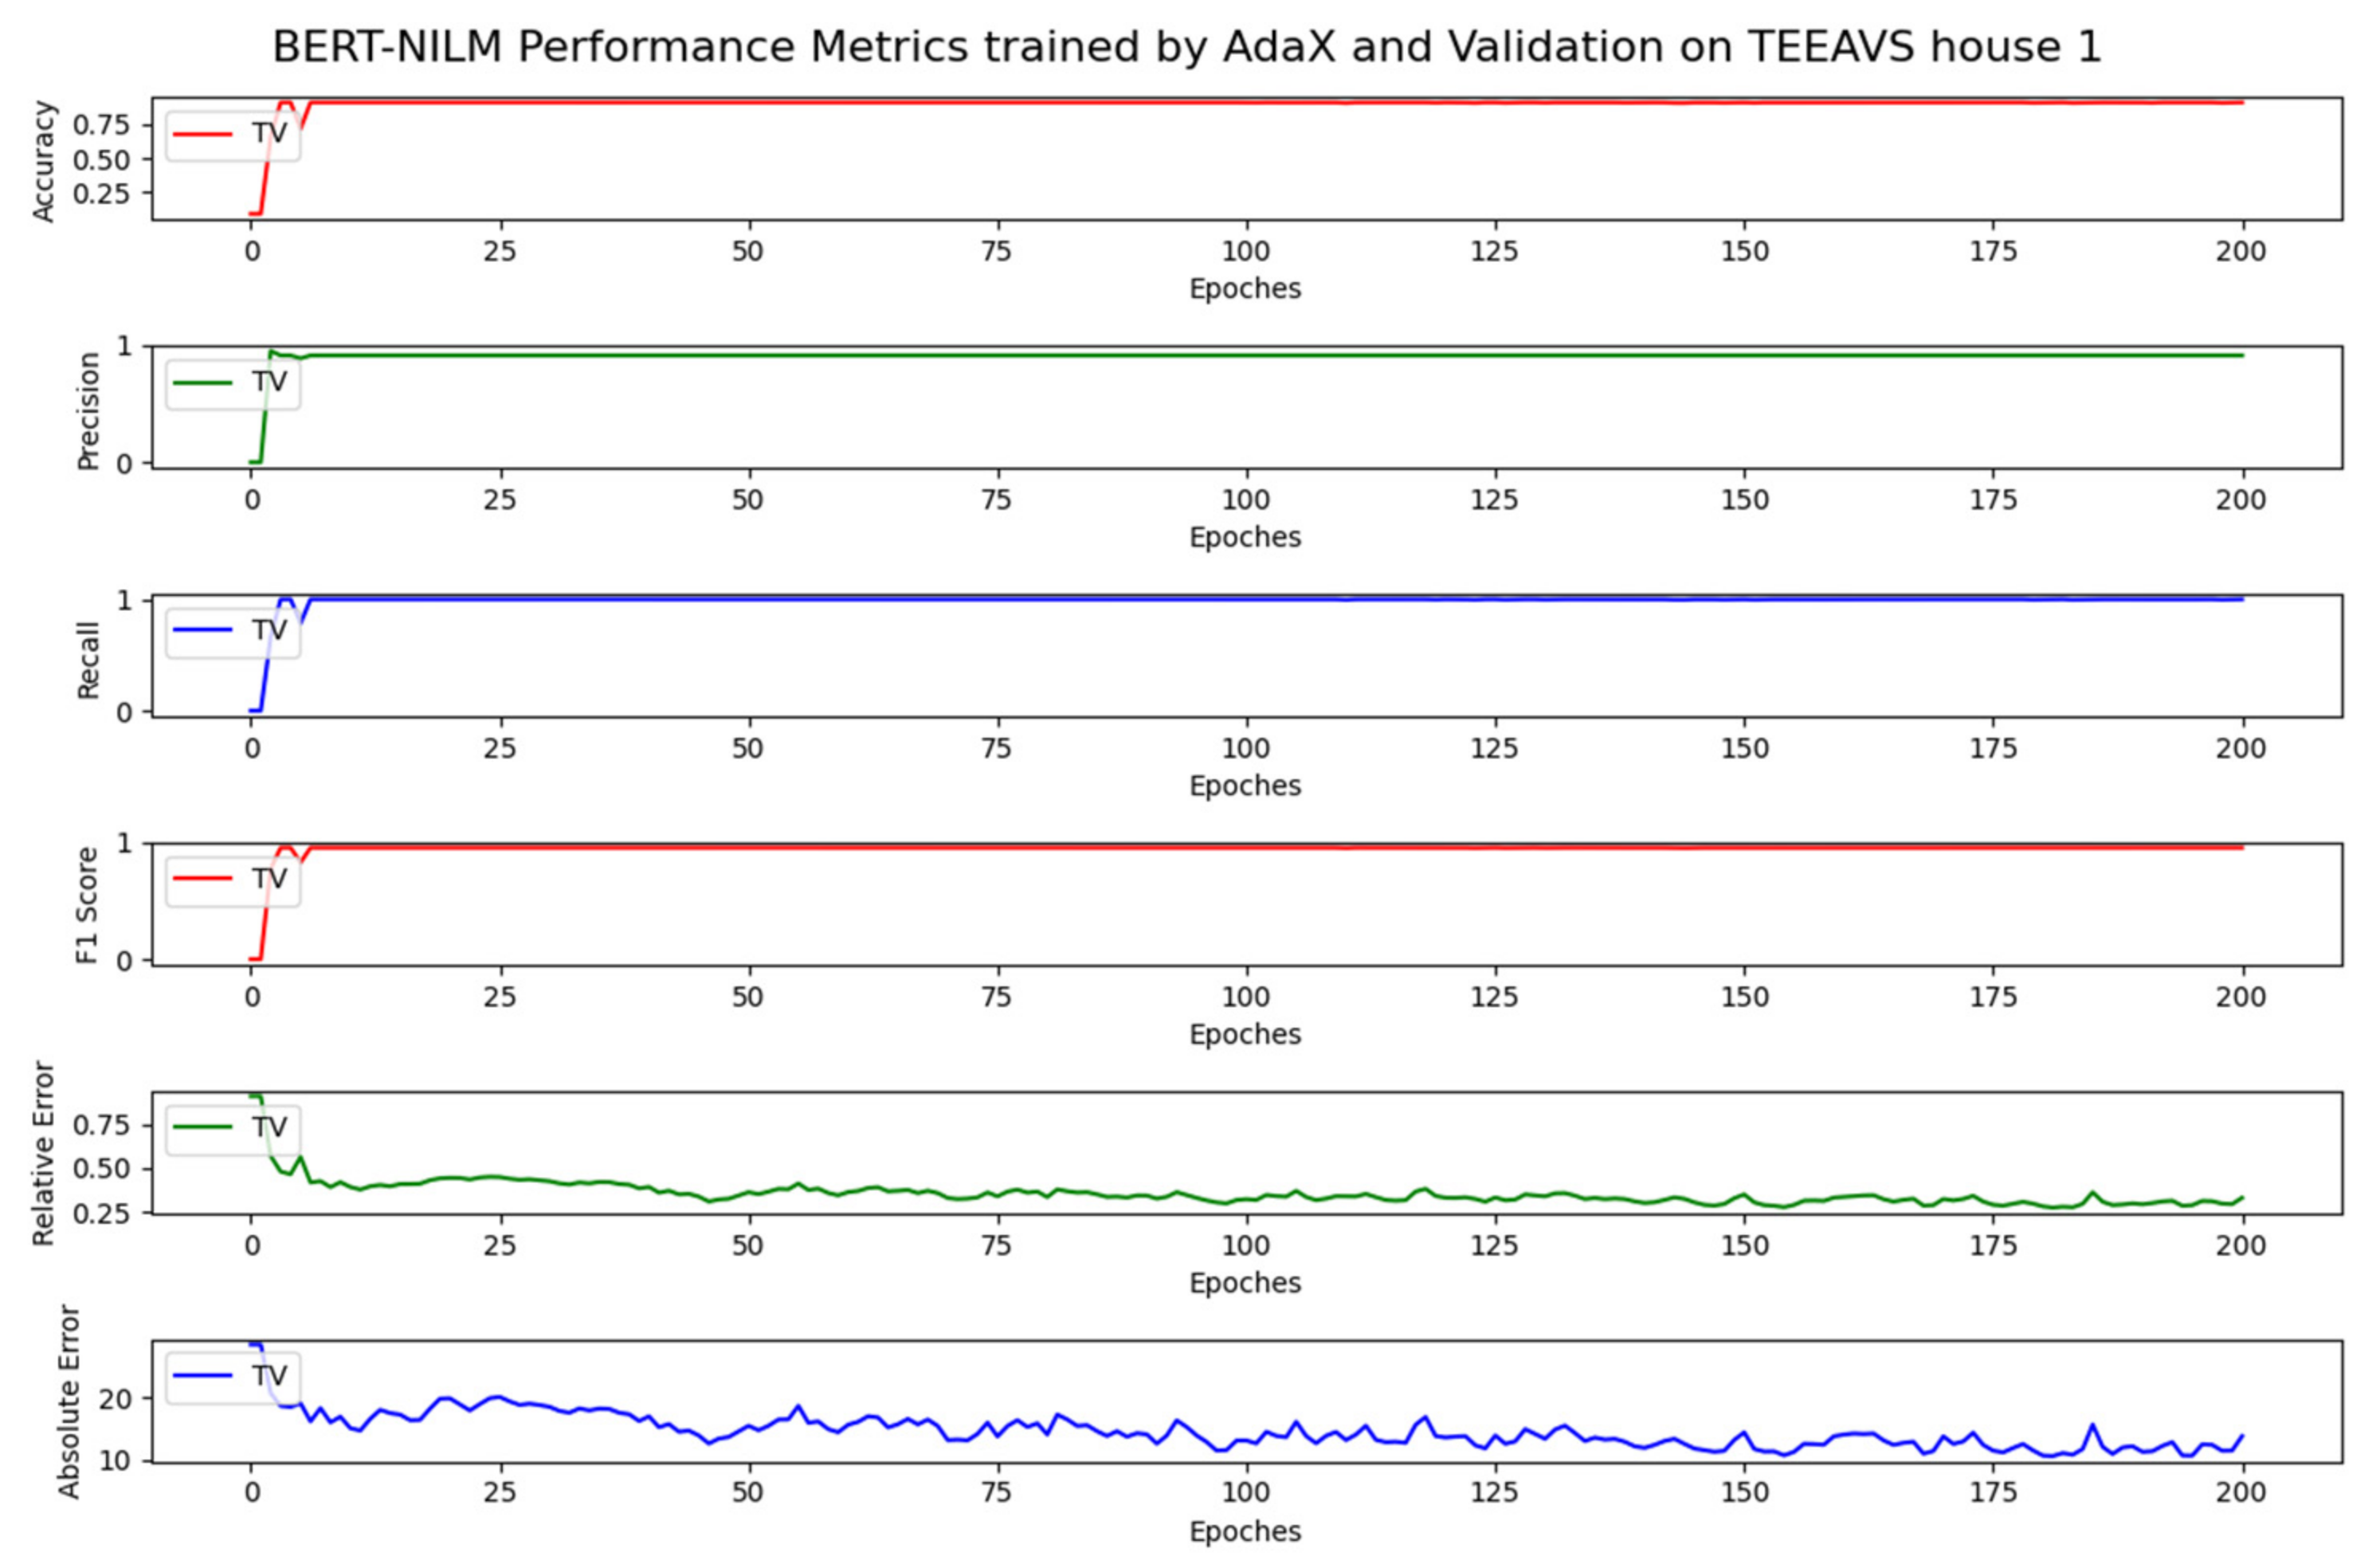The width and height of the screenshot is (2380, 1568).
Task: Click the Epoches label below the Accuracy chart
Action: point(1245,289)
